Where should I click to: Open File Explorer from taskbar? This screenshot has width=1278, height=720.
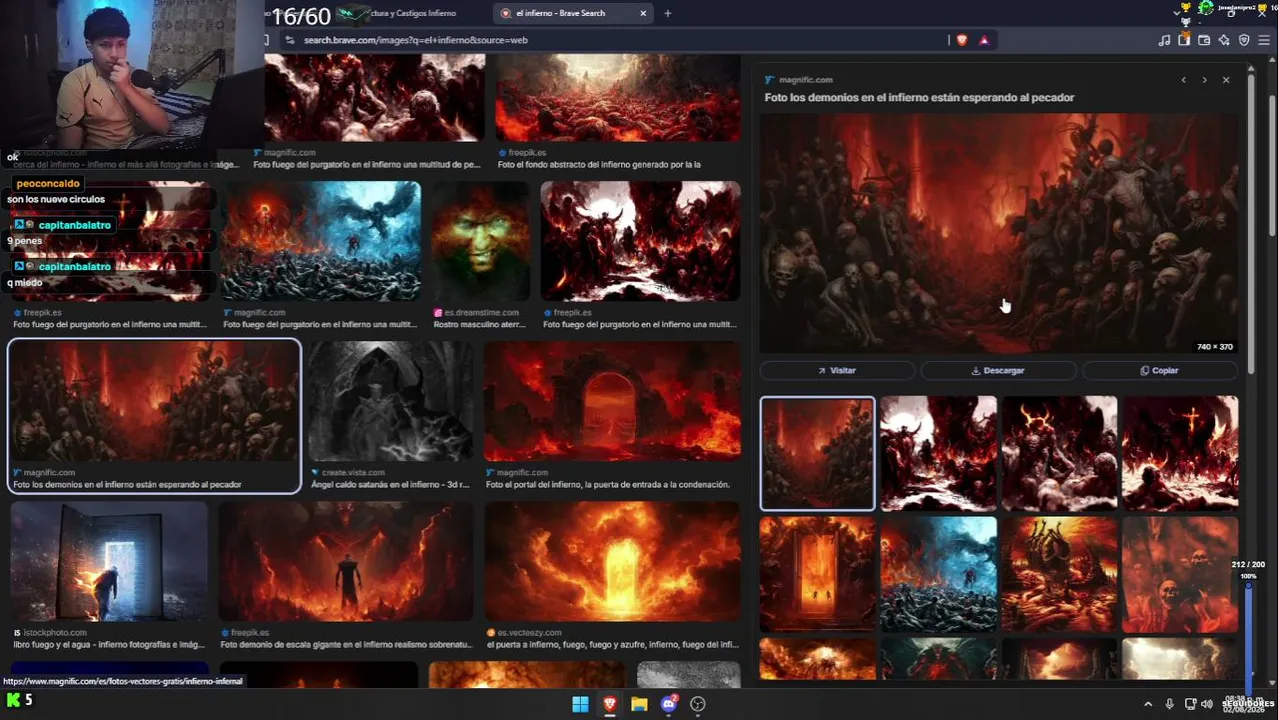[639, 704]
